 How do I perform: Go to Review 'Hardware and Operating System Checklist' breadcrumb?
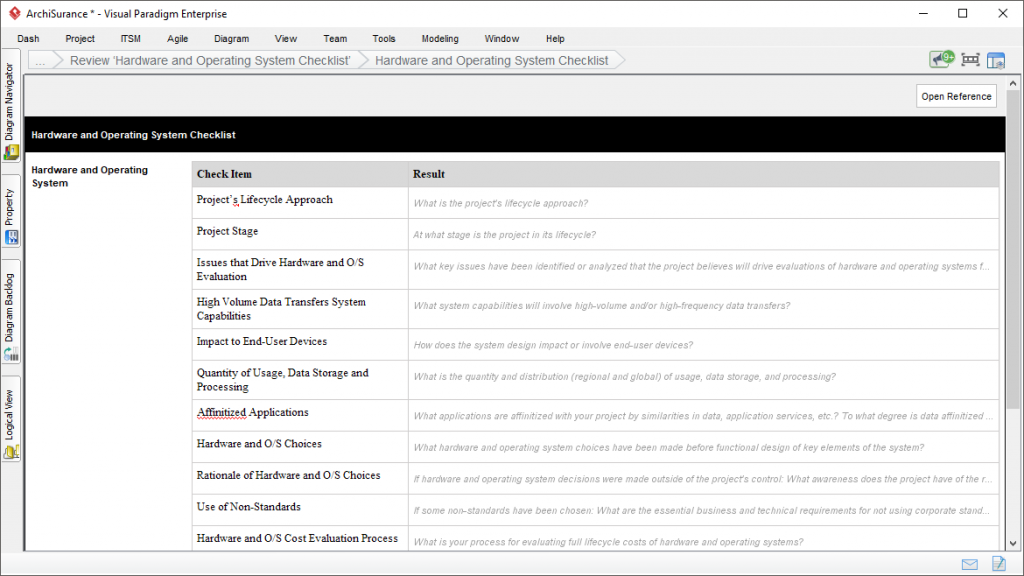coord(210,60)
